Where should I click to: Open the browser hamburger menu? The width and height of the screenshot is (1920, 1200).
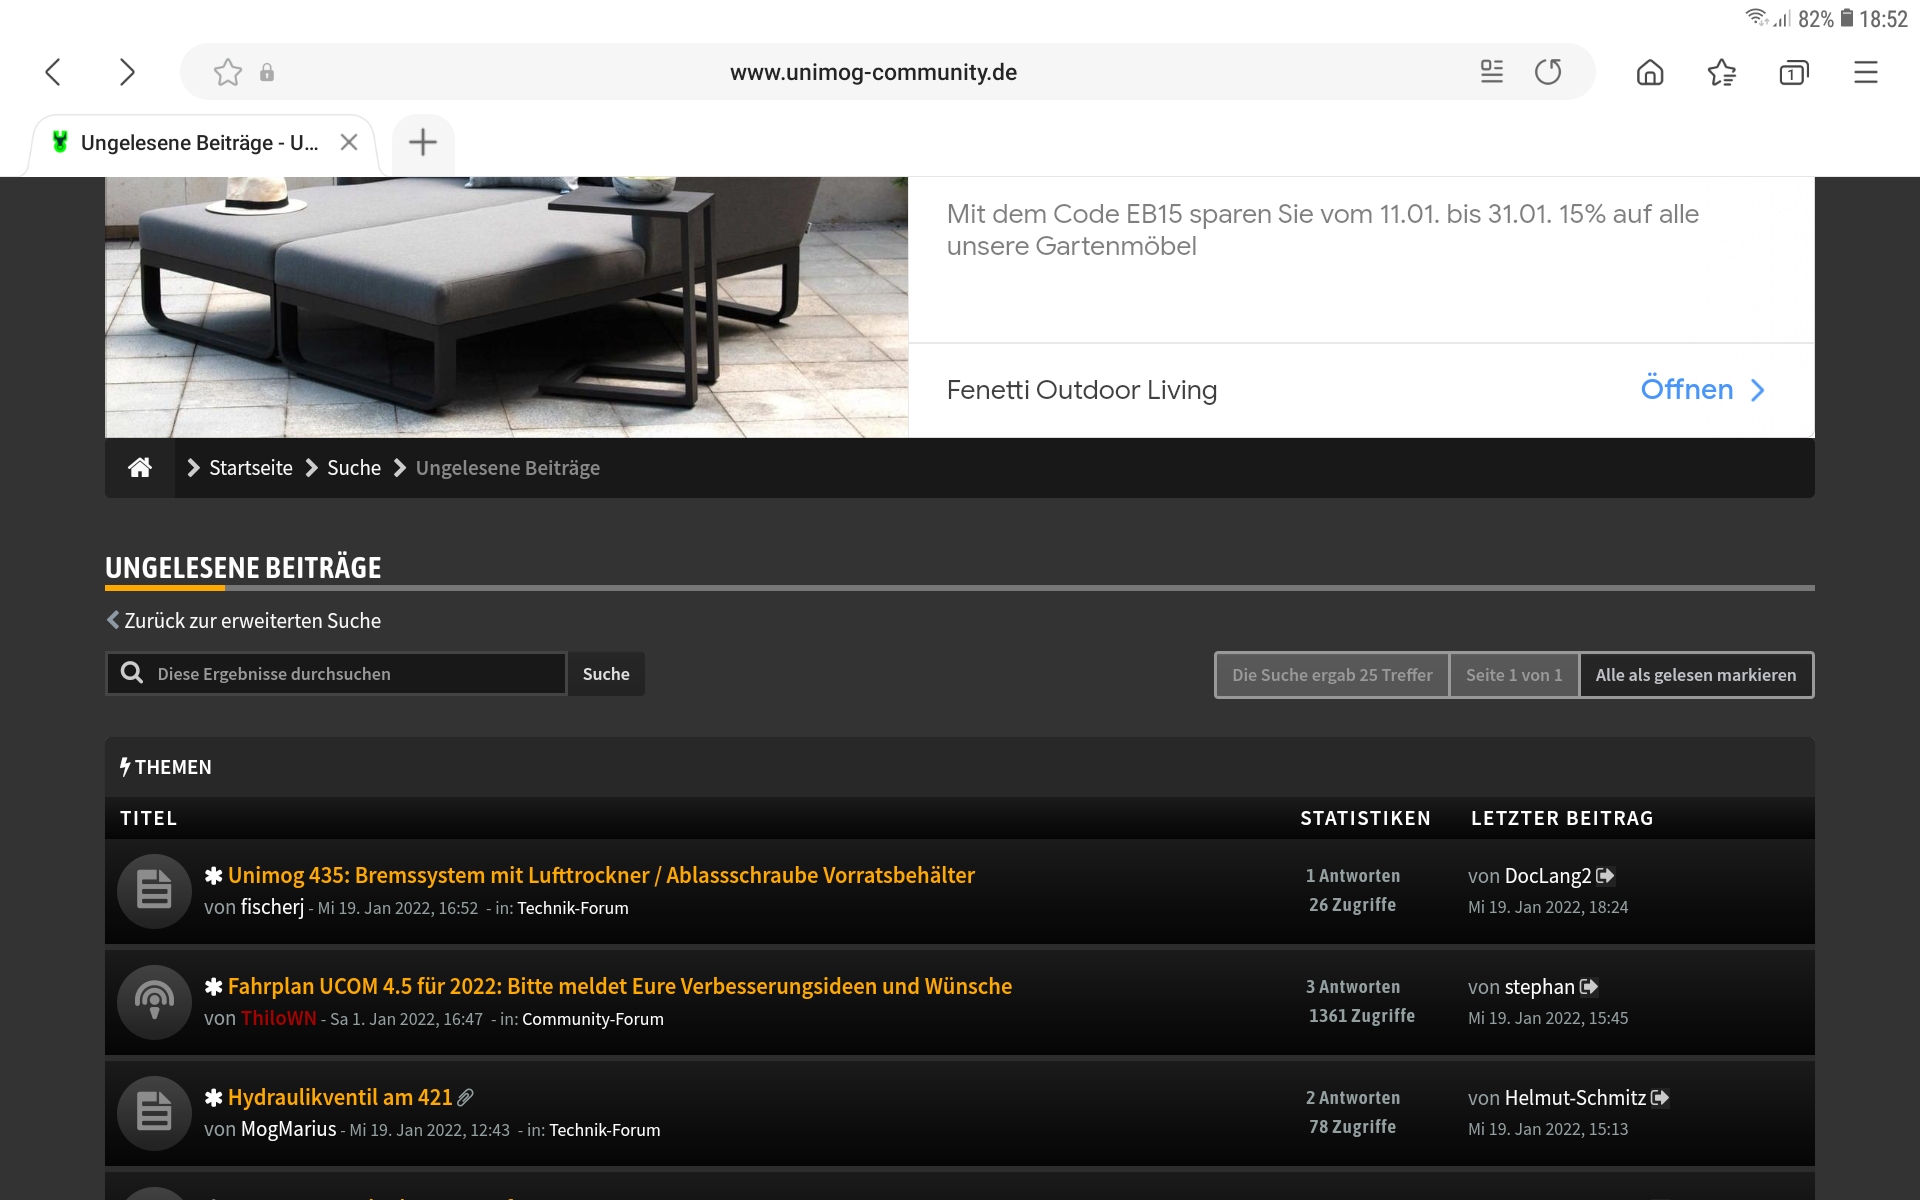pyautogui.click(x=1865, y=72)
